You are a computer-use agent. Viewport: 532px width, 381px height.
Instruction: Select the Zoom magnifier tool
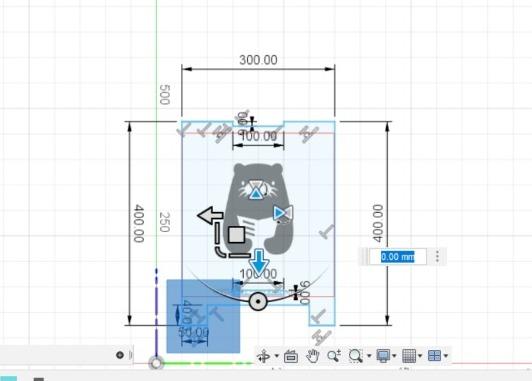(x=334, y=356)
